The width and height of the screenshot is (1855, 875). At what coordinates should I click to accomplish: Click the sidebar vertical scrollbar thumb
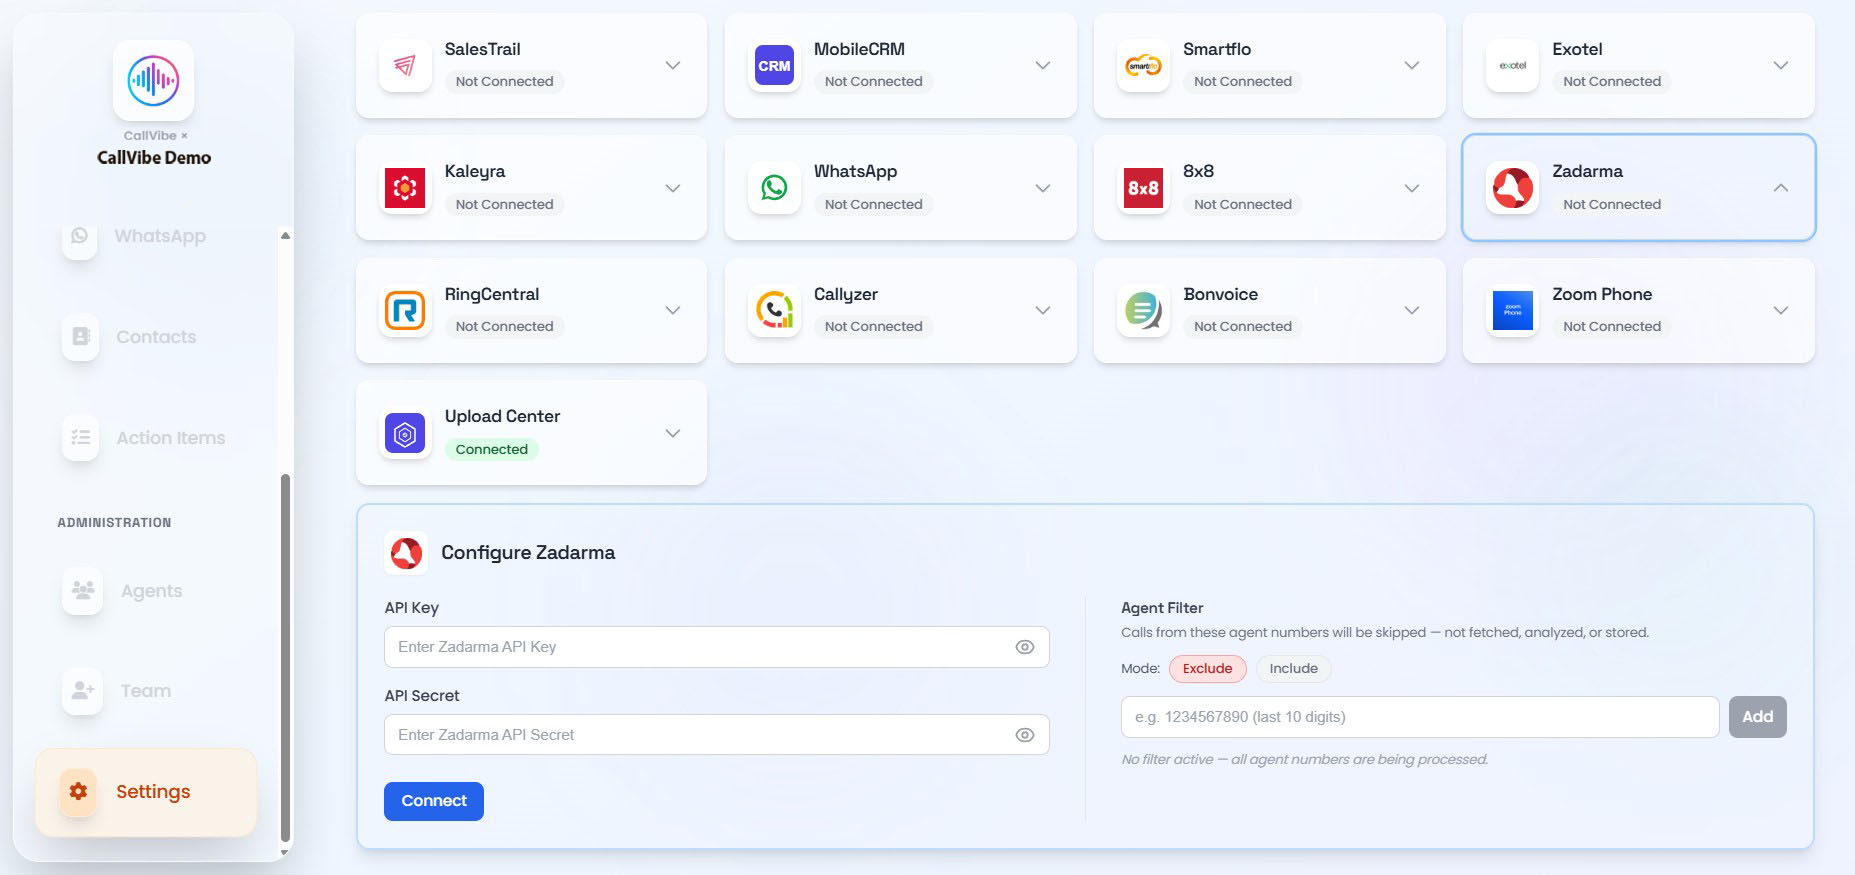pyautogui.click(x=285, y=658)
